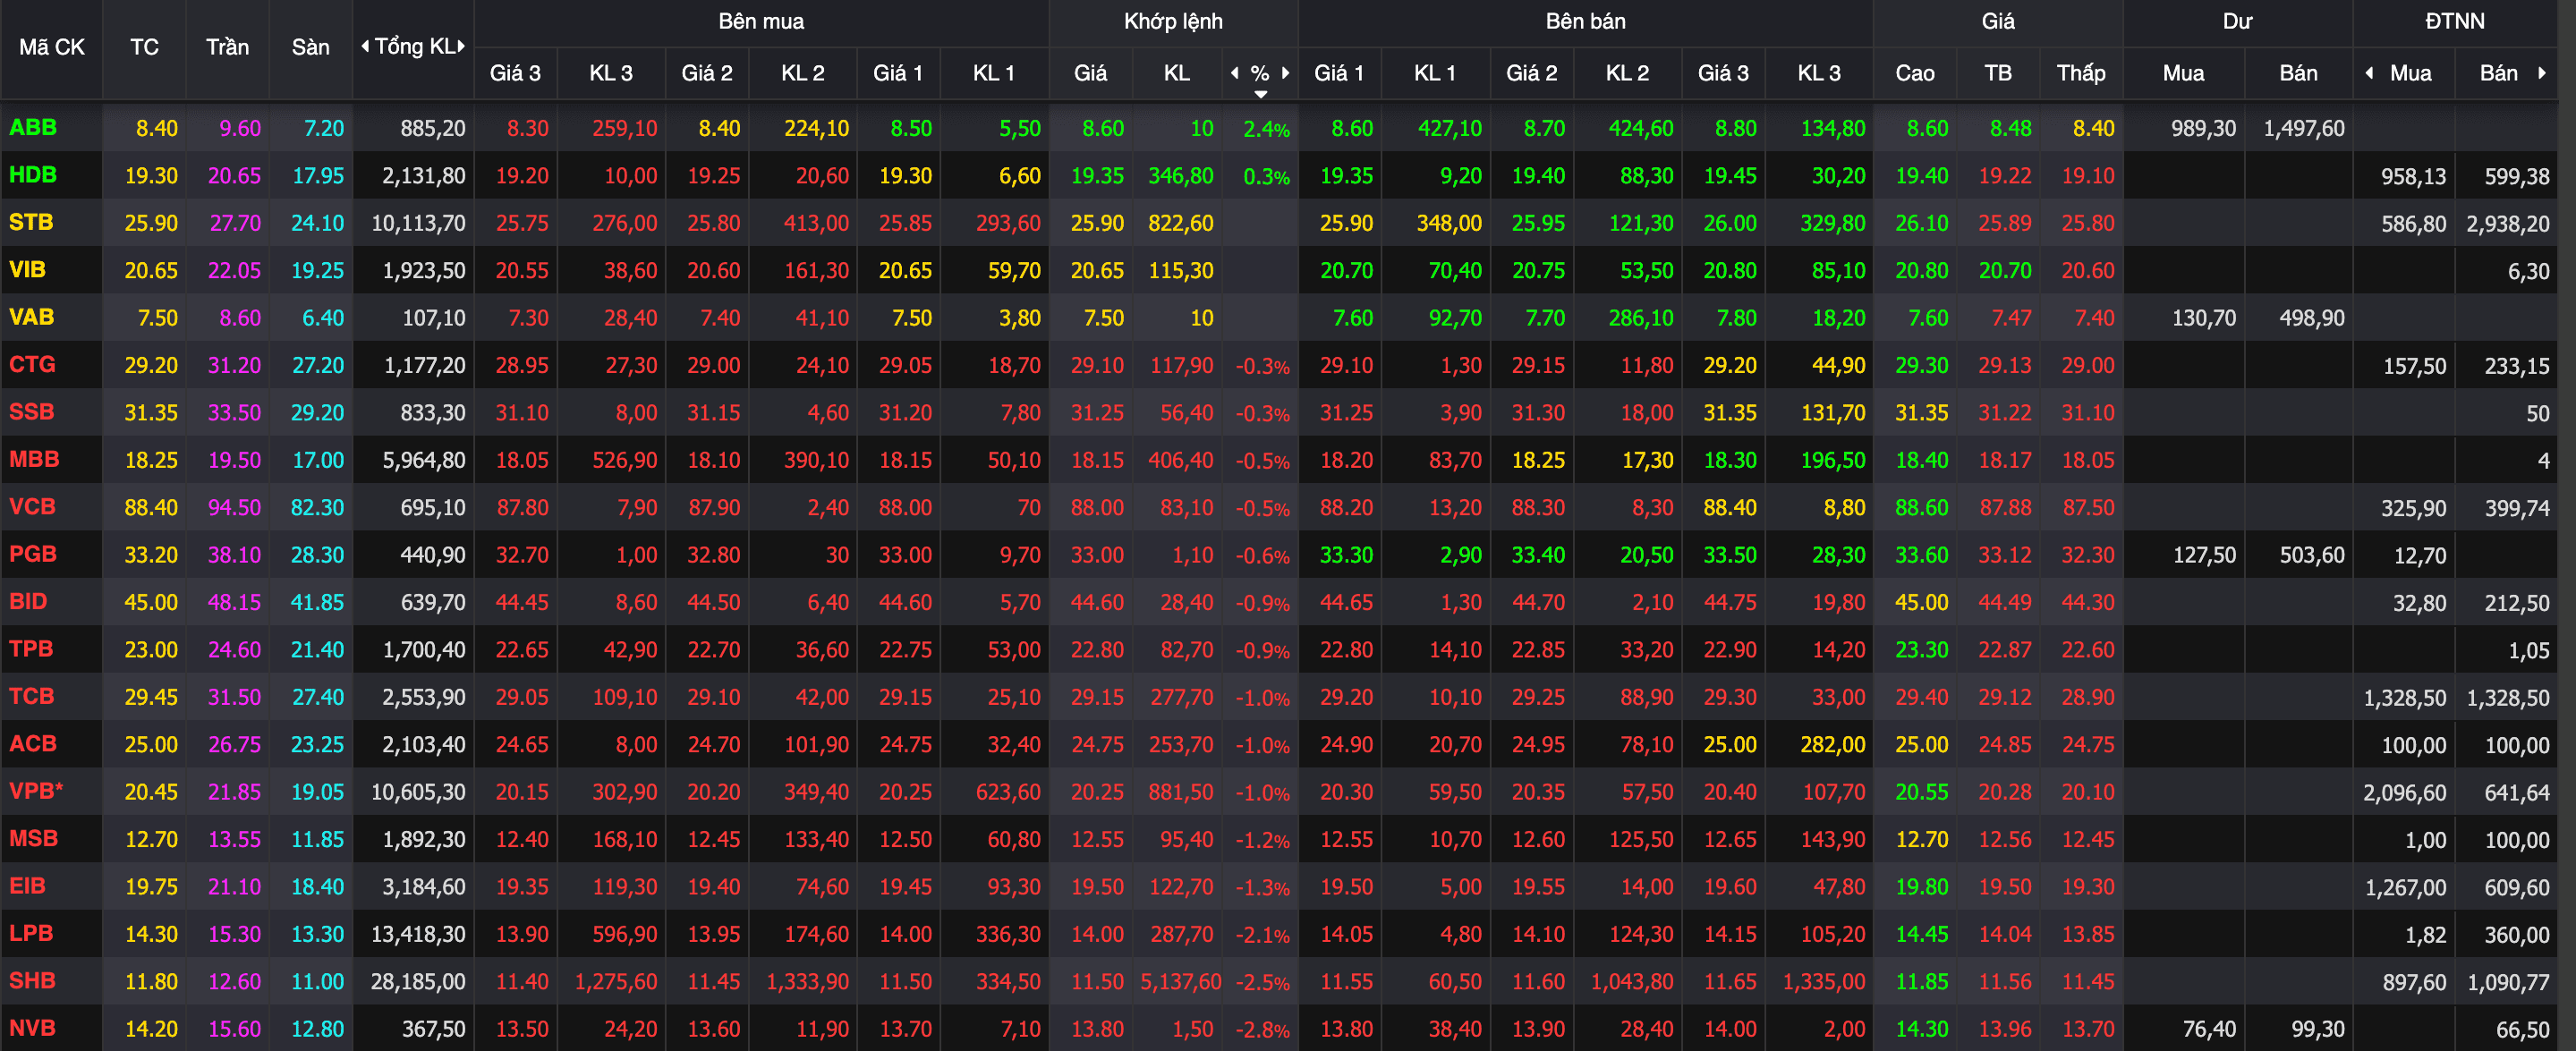Click HDB percent change 0.3%
Viewport: 2576px width, 1051px height.
[x=1266, y=176]
